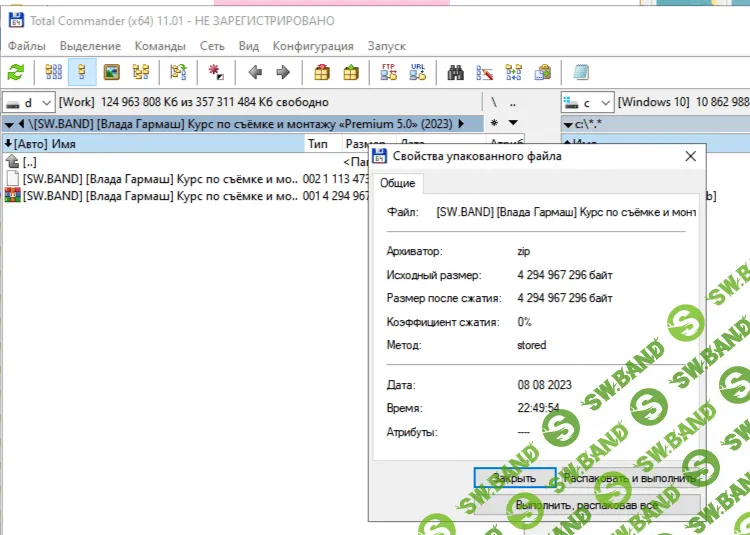The height and width of the screenshot is (535, 750).
Task: Open the URL connection toolbar icon
Action: pyautogui.click(x=418, y=72)
